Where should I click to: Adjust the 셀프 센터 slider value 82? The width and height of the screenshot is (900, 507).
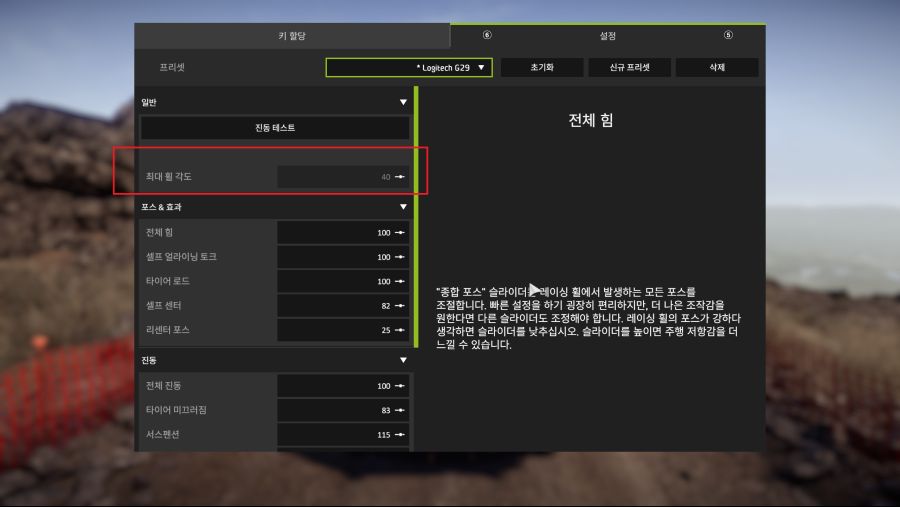pos(343,305)
